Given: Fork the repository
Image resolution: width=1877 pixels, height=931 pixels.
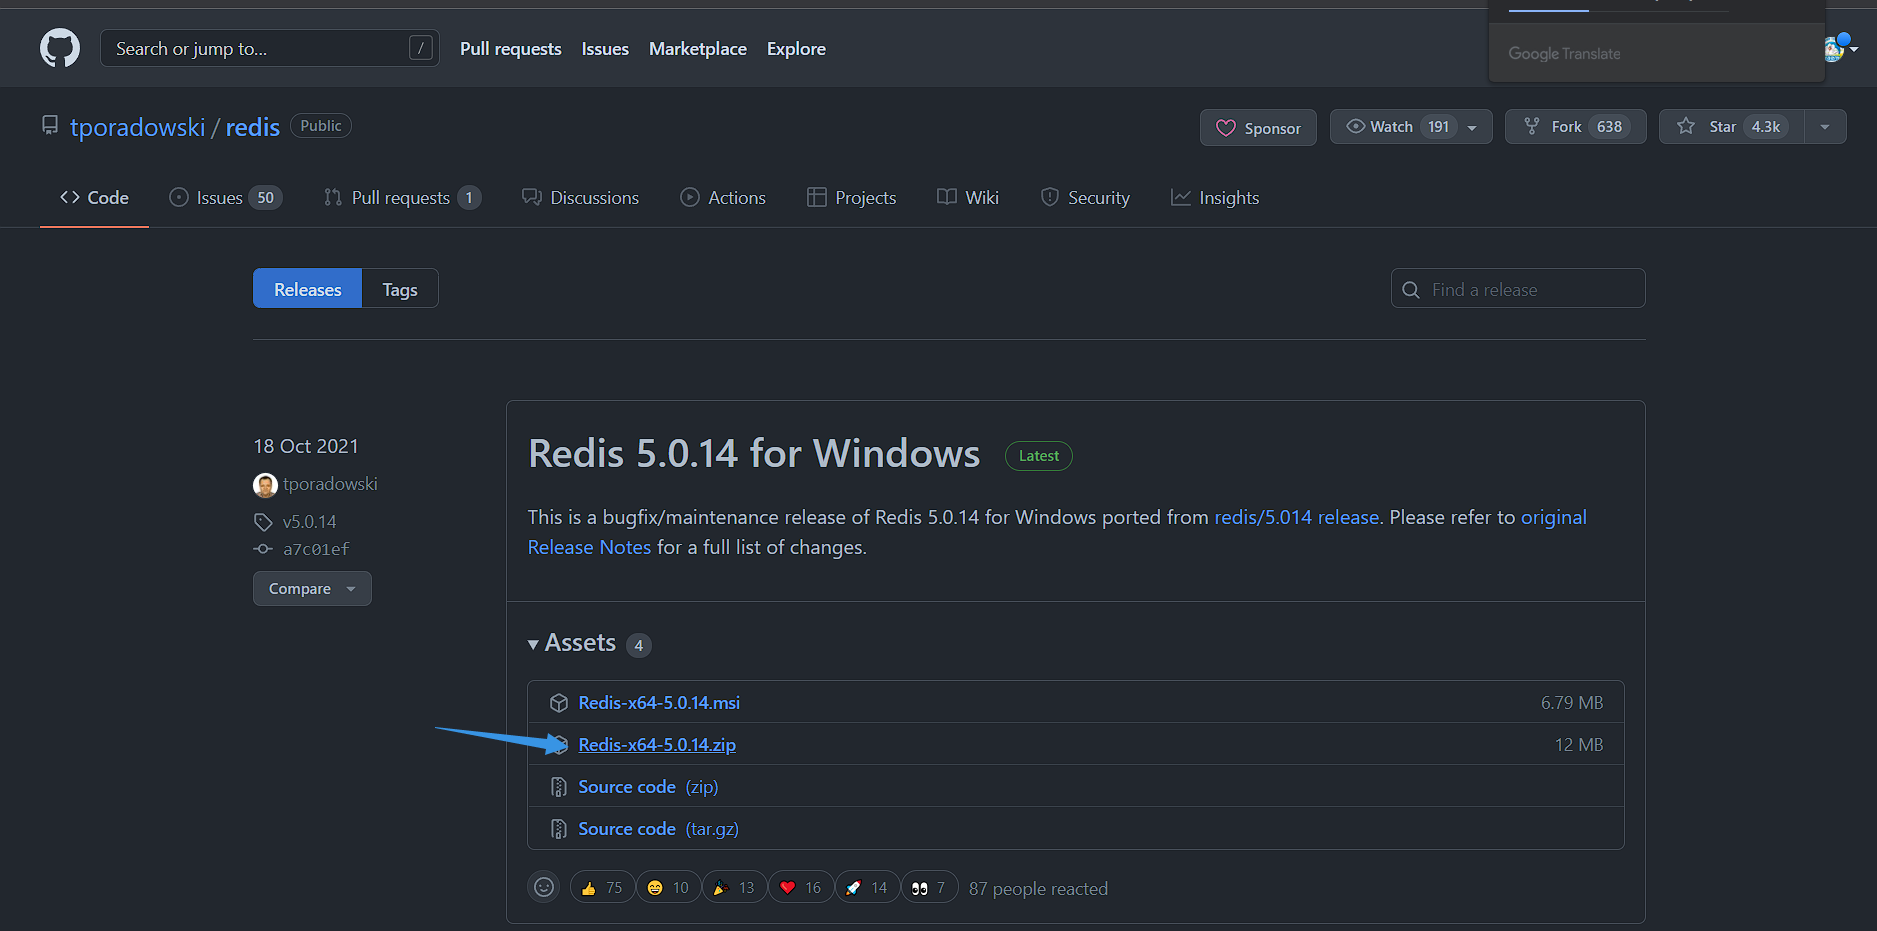Looking at the screenshot, I should click(1575, 127).
